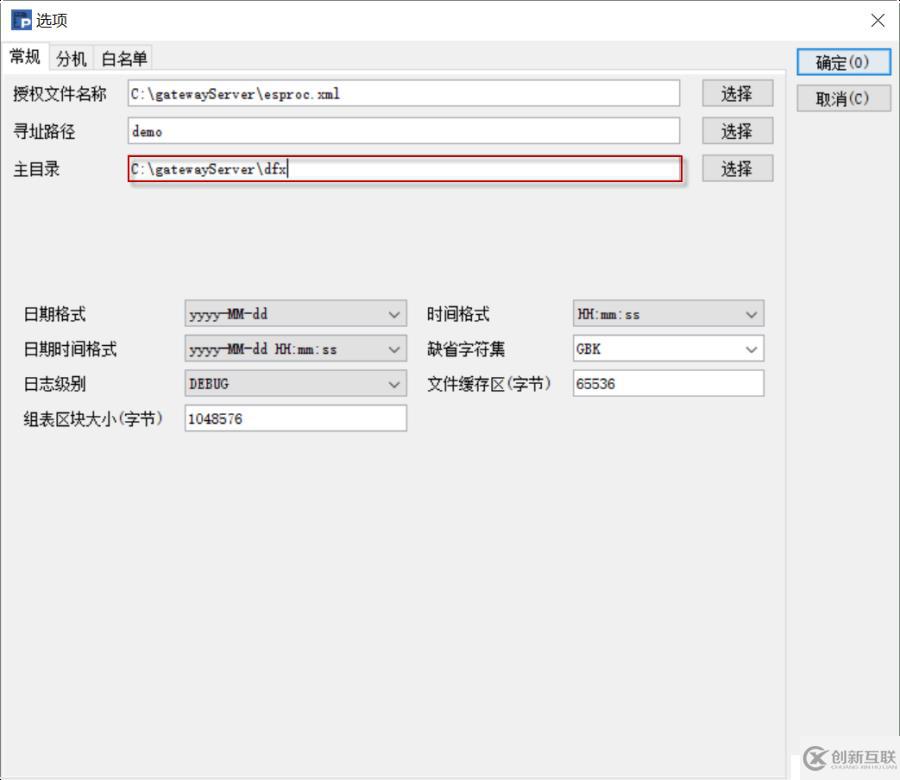
Task: Click 选择 next to 授权文件名称
Action: pos(737,93)
